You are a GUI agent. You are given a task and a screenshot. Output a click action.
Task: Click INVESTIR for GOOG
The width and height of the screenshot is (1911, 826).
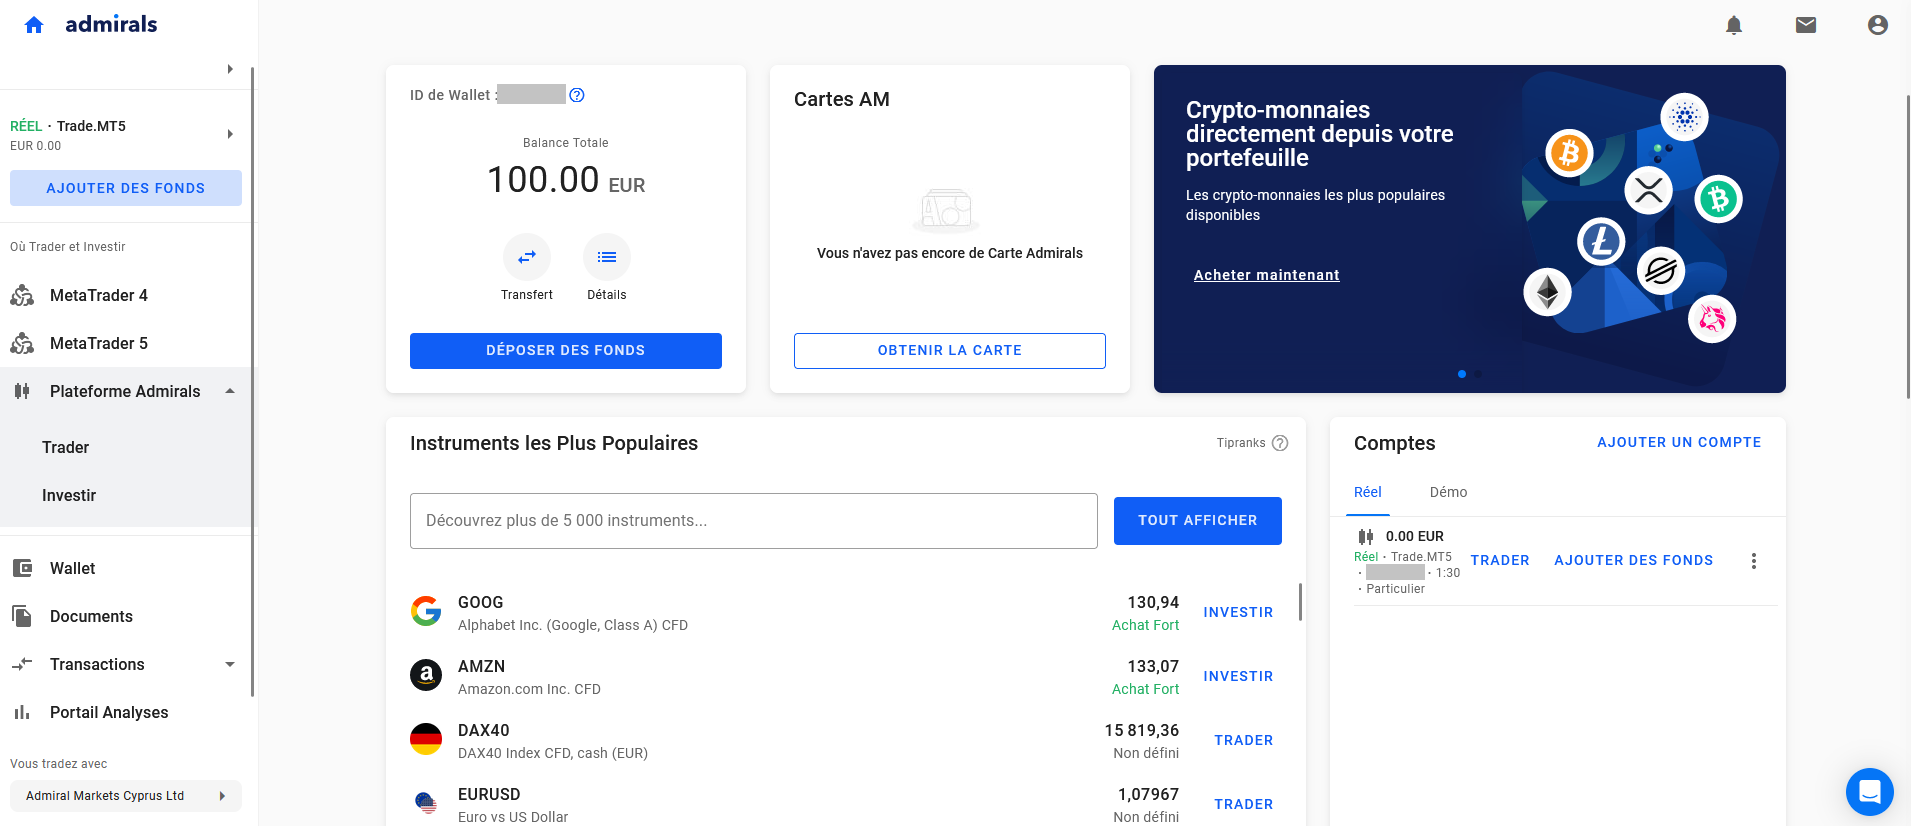point(1238,612)
